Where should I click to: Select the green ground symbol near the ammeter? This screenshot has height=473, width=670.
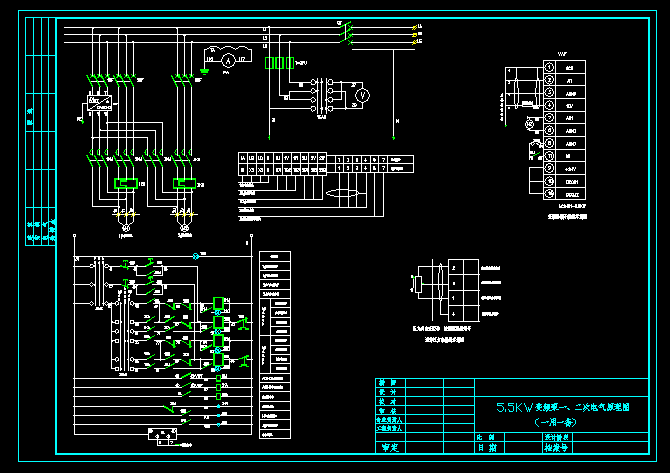[x=204, y=70]
